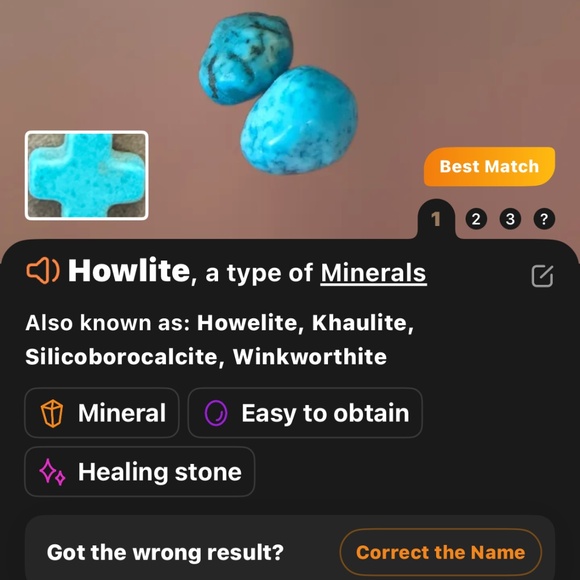The height and width of the screenshot is (580, 580).
Task: Click the Correct the Name button
Action: (440, 552)
